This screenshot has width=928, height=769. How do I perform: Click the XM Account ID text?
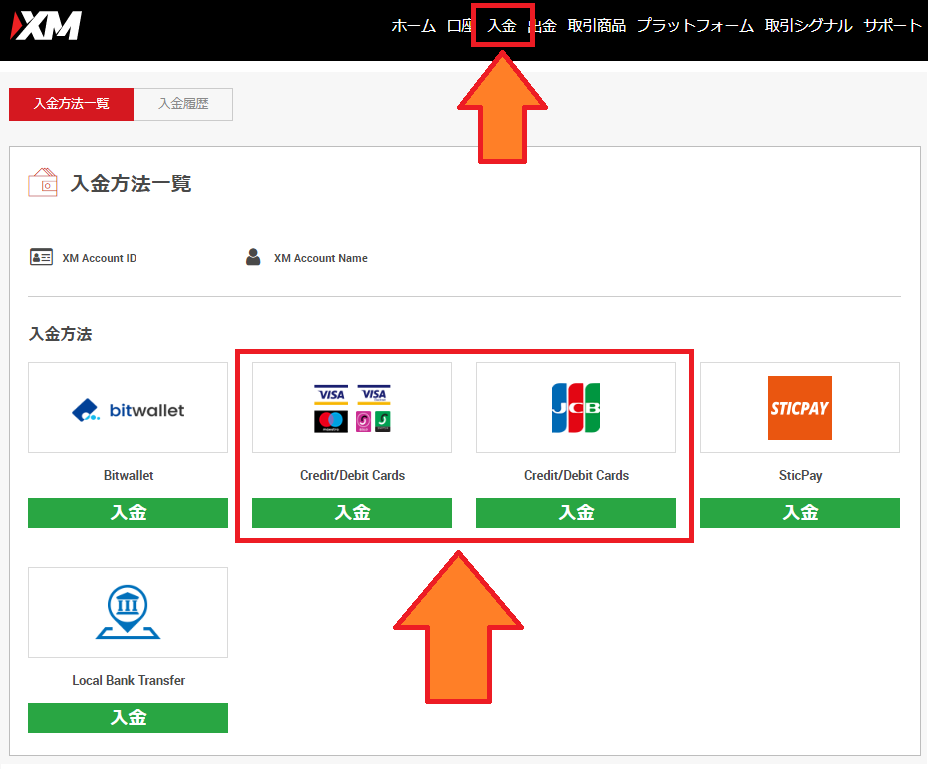[99, 258]
